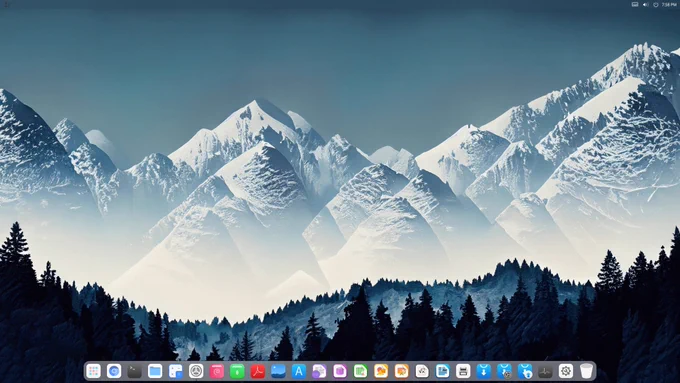Click the small icon at top-left corner
Screen dimensions: 680x383
tap(7, 4)
